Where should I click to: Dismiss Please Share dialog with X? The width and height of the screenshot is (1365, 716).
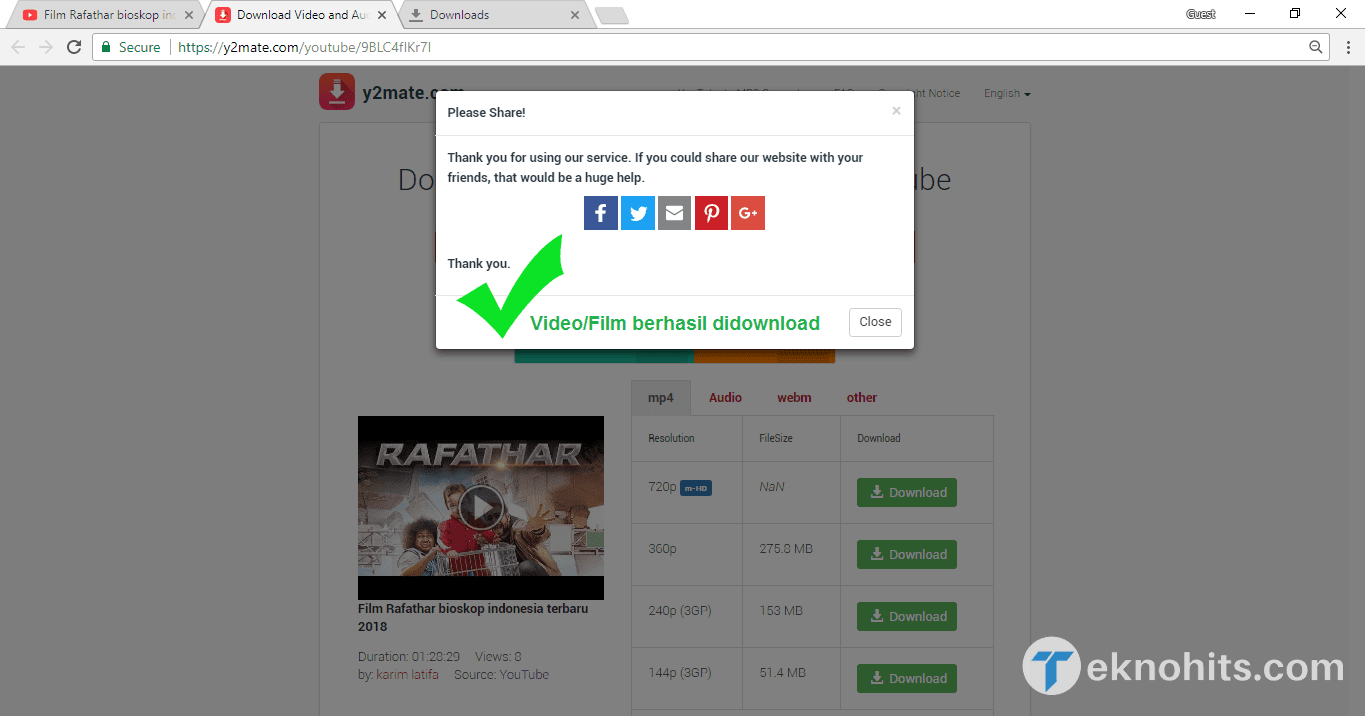coord(896,111)
